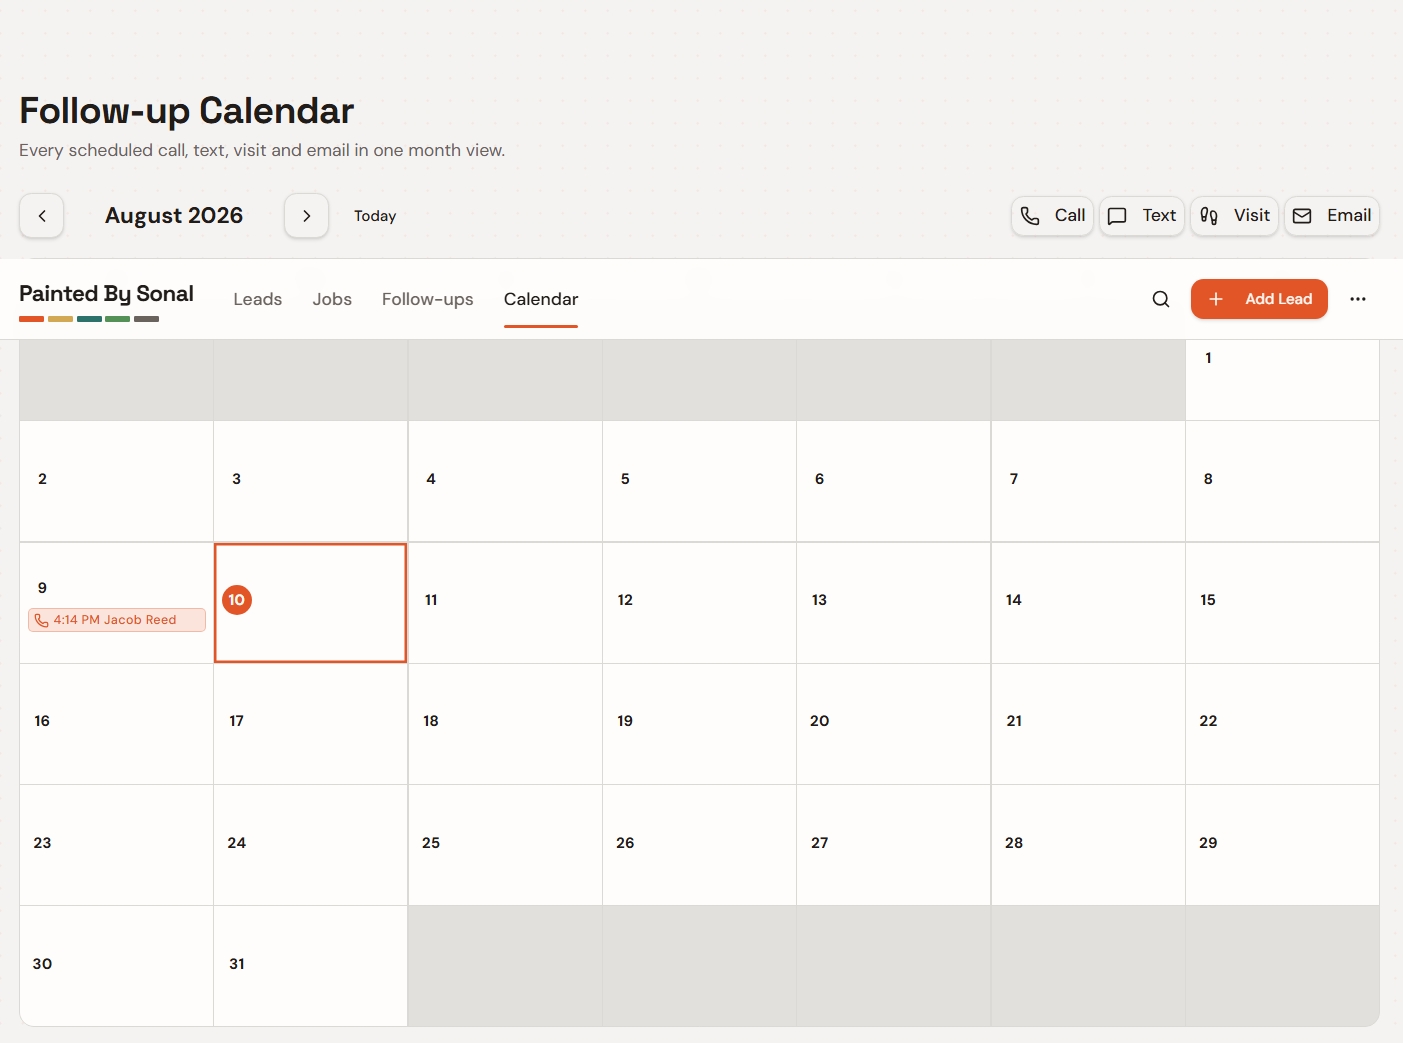Screen dimensions: 1403x1043
Task: Open the Jobs tab
Action: [x=332, y=299]
